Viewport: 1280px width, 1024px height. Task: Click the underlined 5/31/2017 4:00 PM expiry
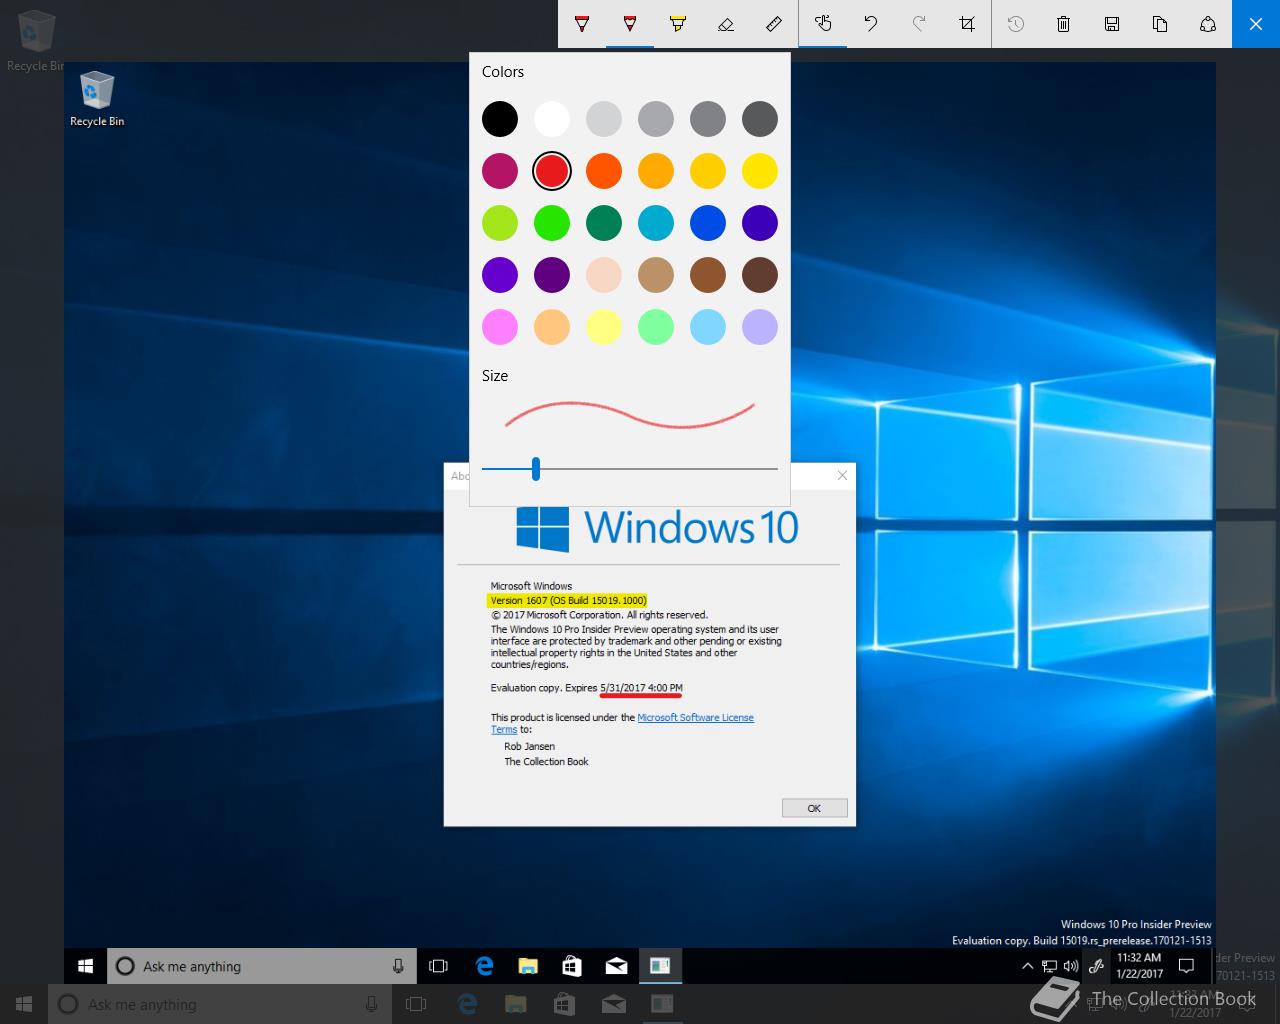641,688
